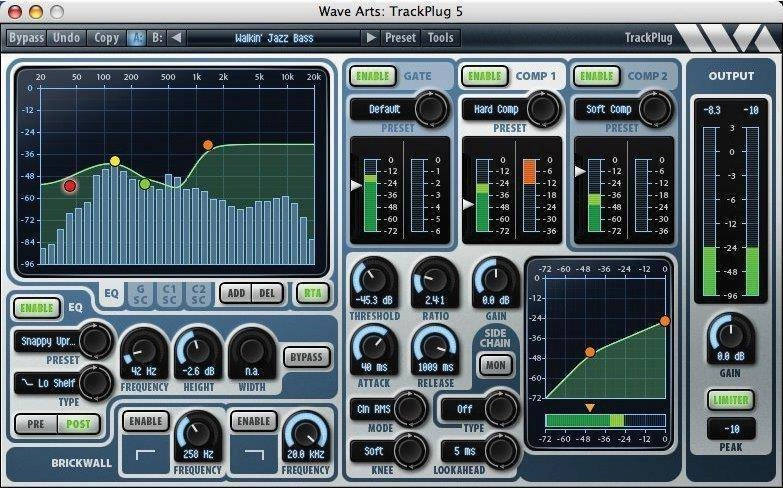This screenshot has width=783, height=488.
Task: Select the A: settings buffer
Action: coord(136,38)
